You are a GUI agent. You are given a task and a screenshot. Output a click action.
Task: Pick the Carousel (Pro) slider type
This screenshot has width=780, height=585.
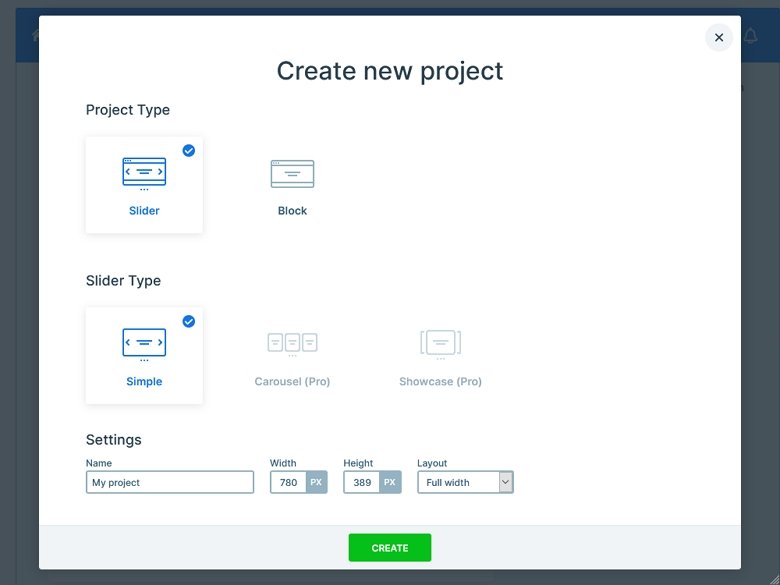pyautogui.click(x=292, y=356)
